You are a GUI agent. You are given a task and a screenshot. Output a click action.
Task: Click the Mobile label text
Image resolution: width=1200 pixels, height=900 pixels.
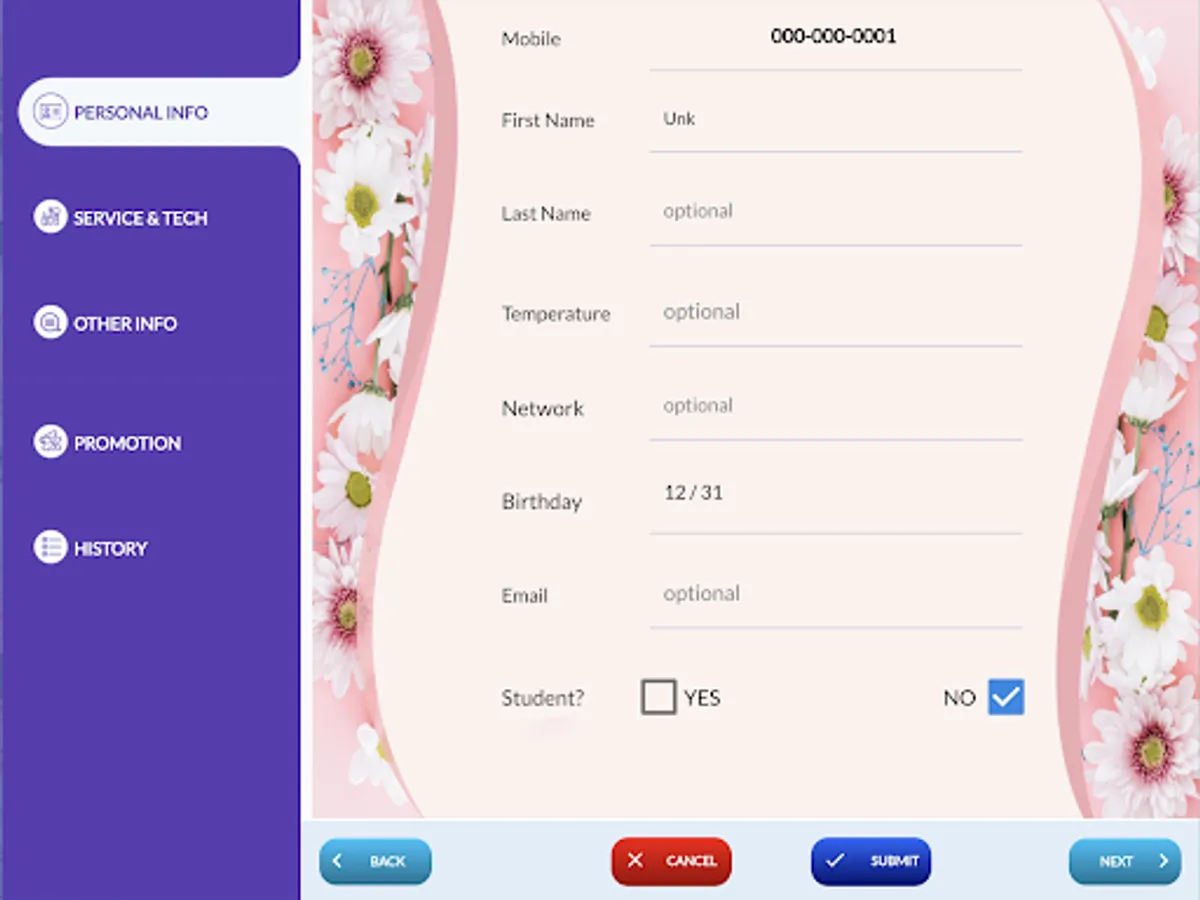tap(531, 39)
